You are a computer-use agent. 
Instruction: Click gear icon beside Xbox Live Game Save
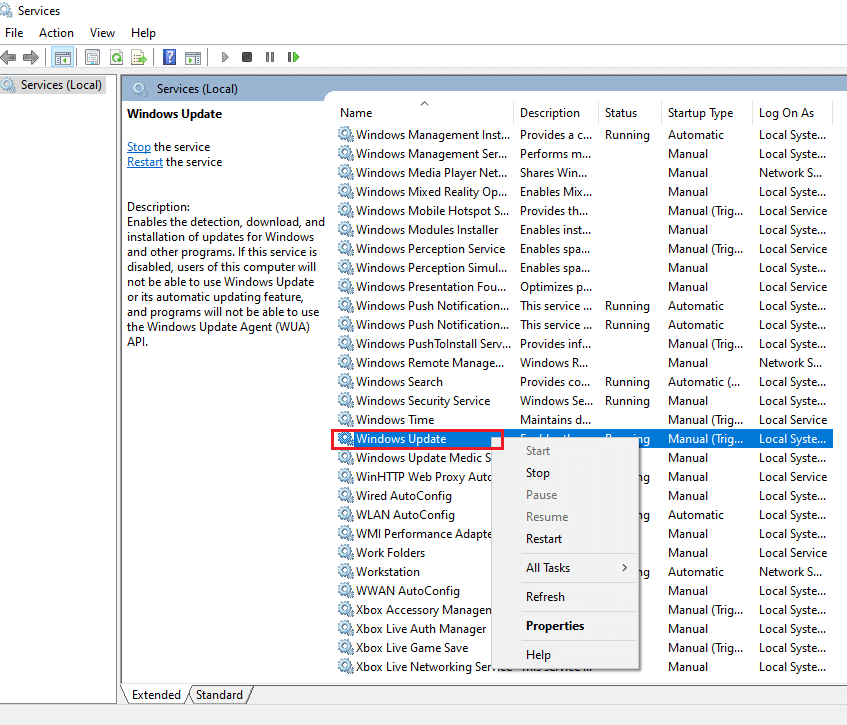pyautogui.click(x=346, y=647)
